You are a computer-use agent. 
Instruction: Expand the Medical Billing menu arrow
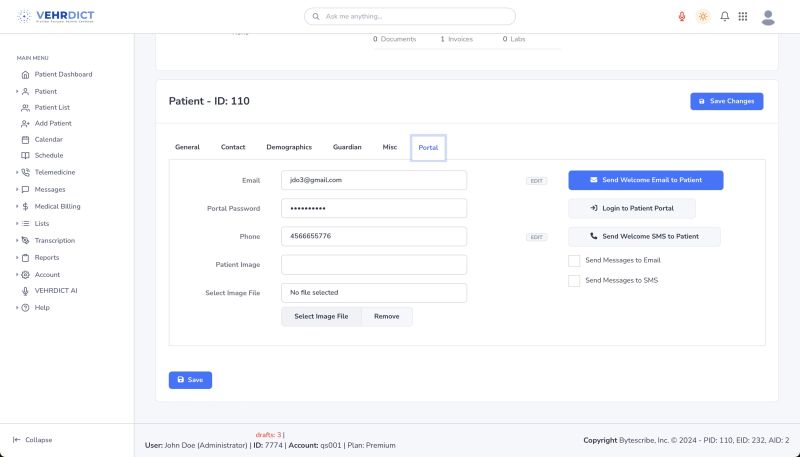pos(17,207)
